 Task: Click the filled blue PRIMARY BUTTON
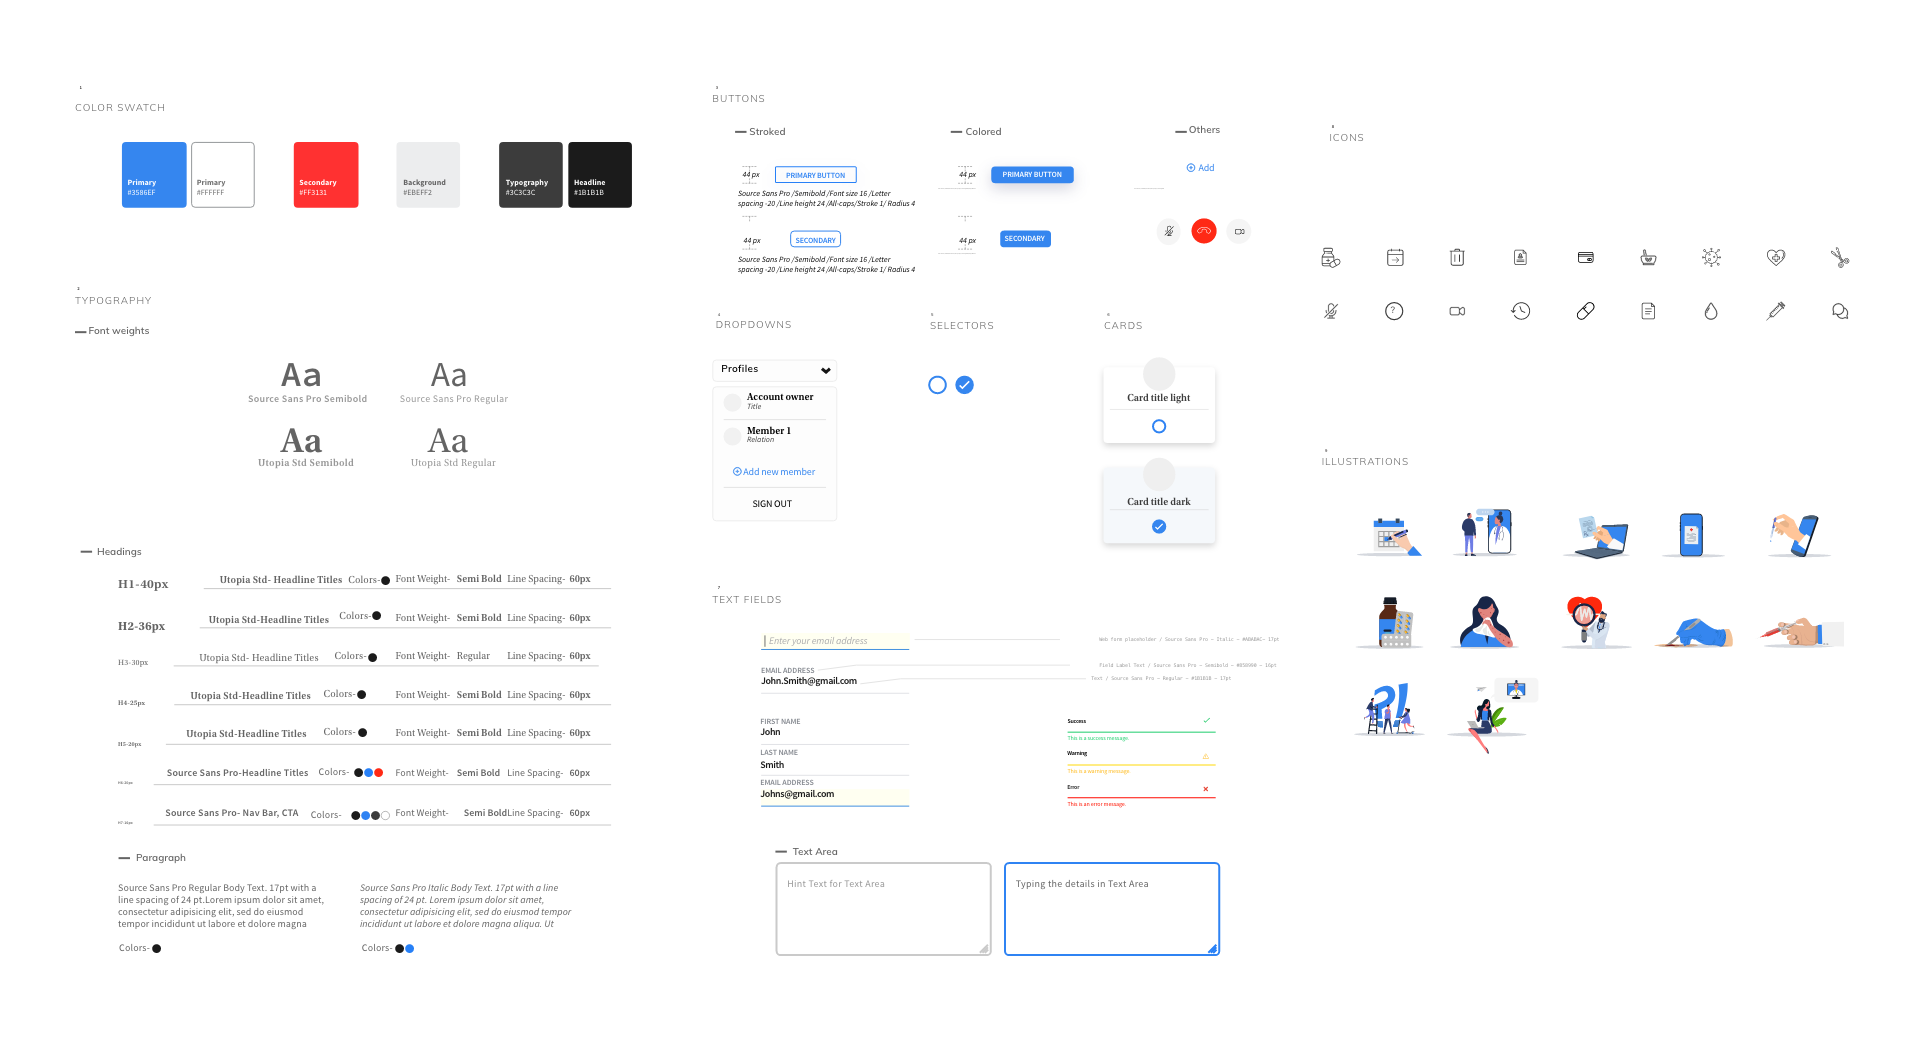[1032, 175]
